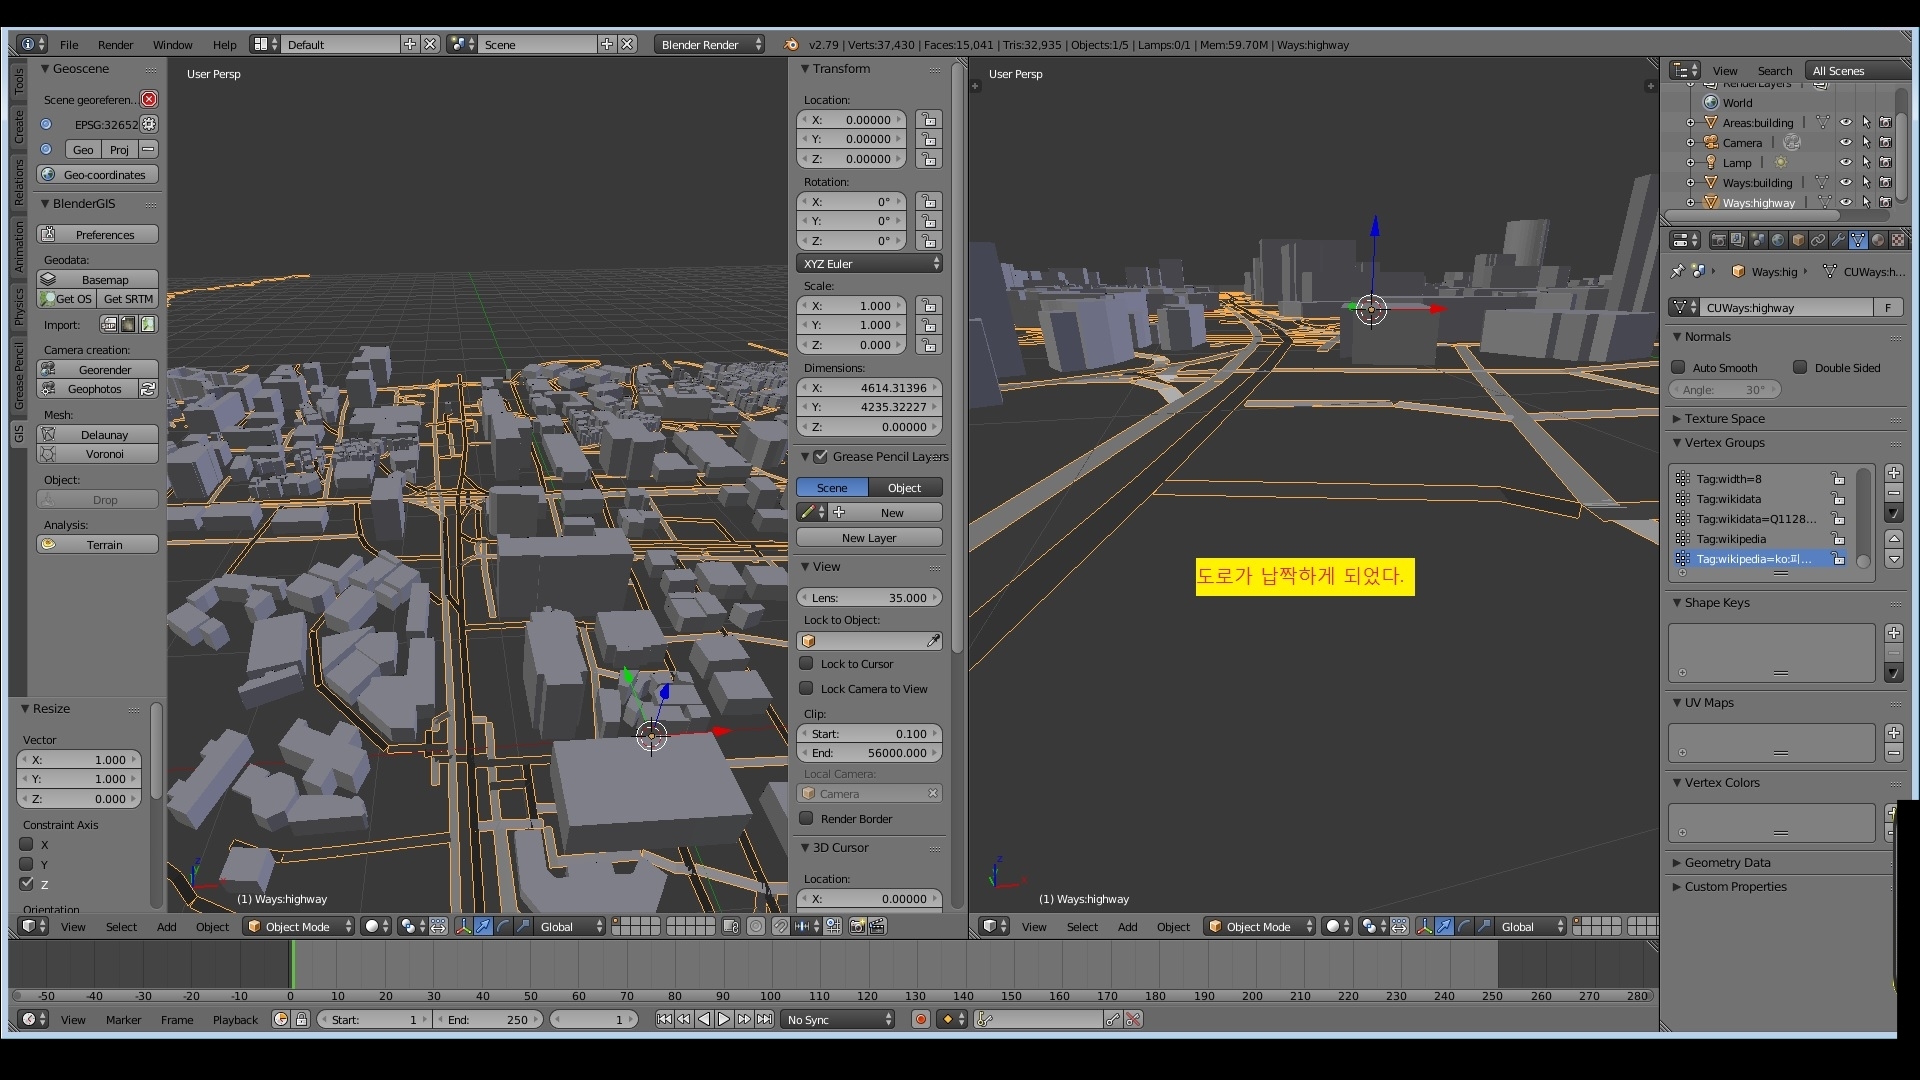Enable the Auto Smooth checkbox

tap(1679, 367)
